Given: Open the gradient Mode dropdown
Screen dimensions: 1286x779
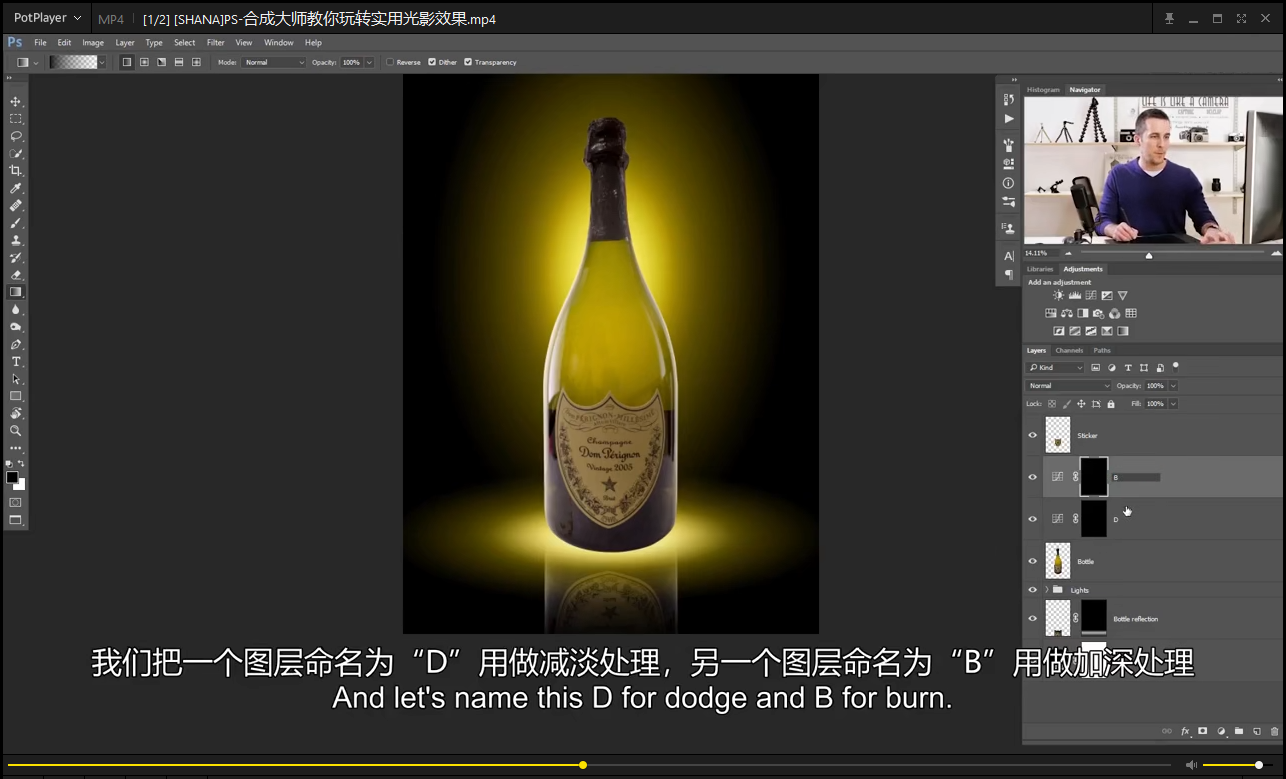Looking at the screenshot, I should 273,62.
